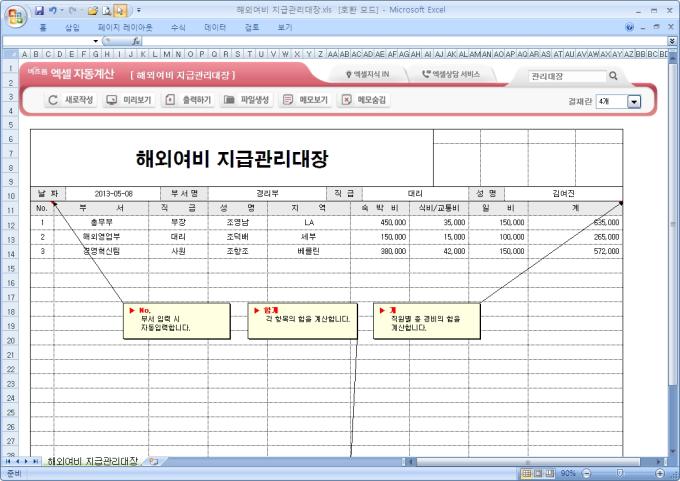Click the row 12 header
Viewport: 680px width, 481px height.
point(10,226)
